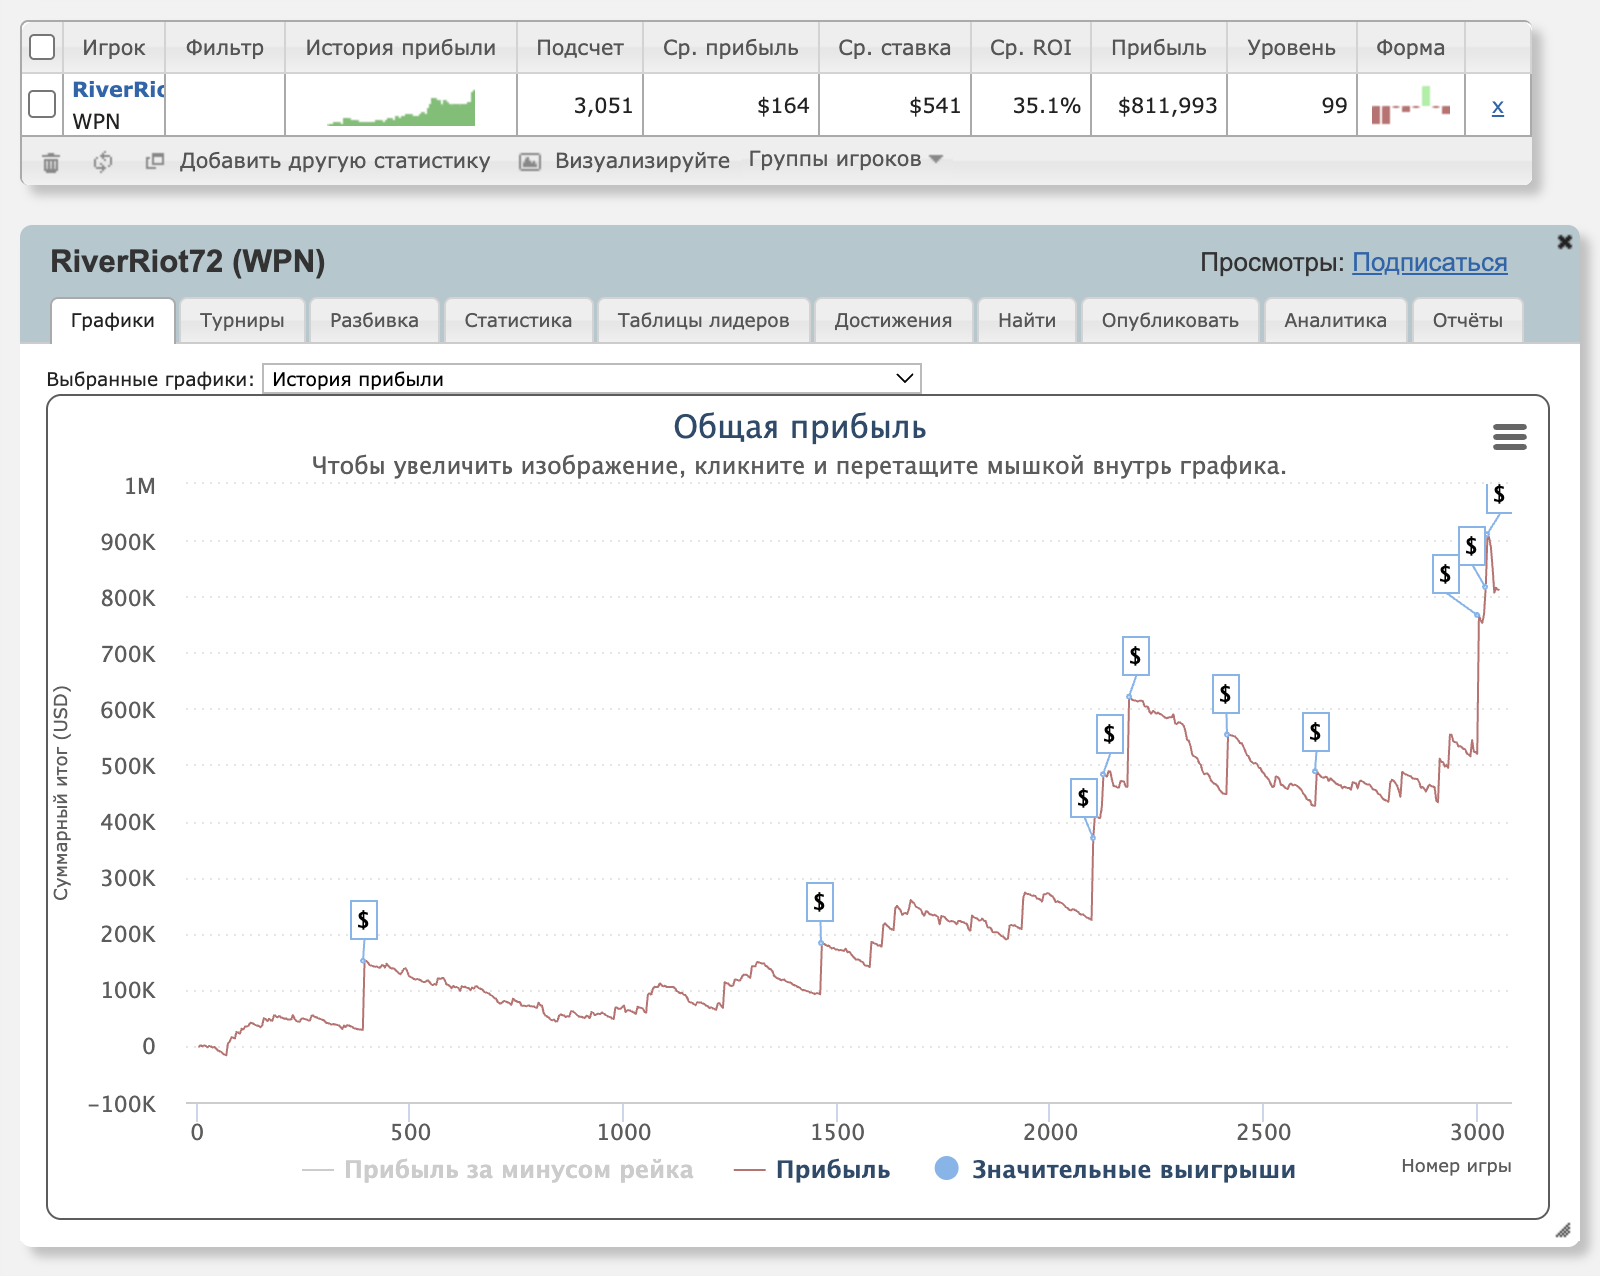
Task: Click the refresh arrows icon
Action: pyautogui.click(x=102, y=162)
